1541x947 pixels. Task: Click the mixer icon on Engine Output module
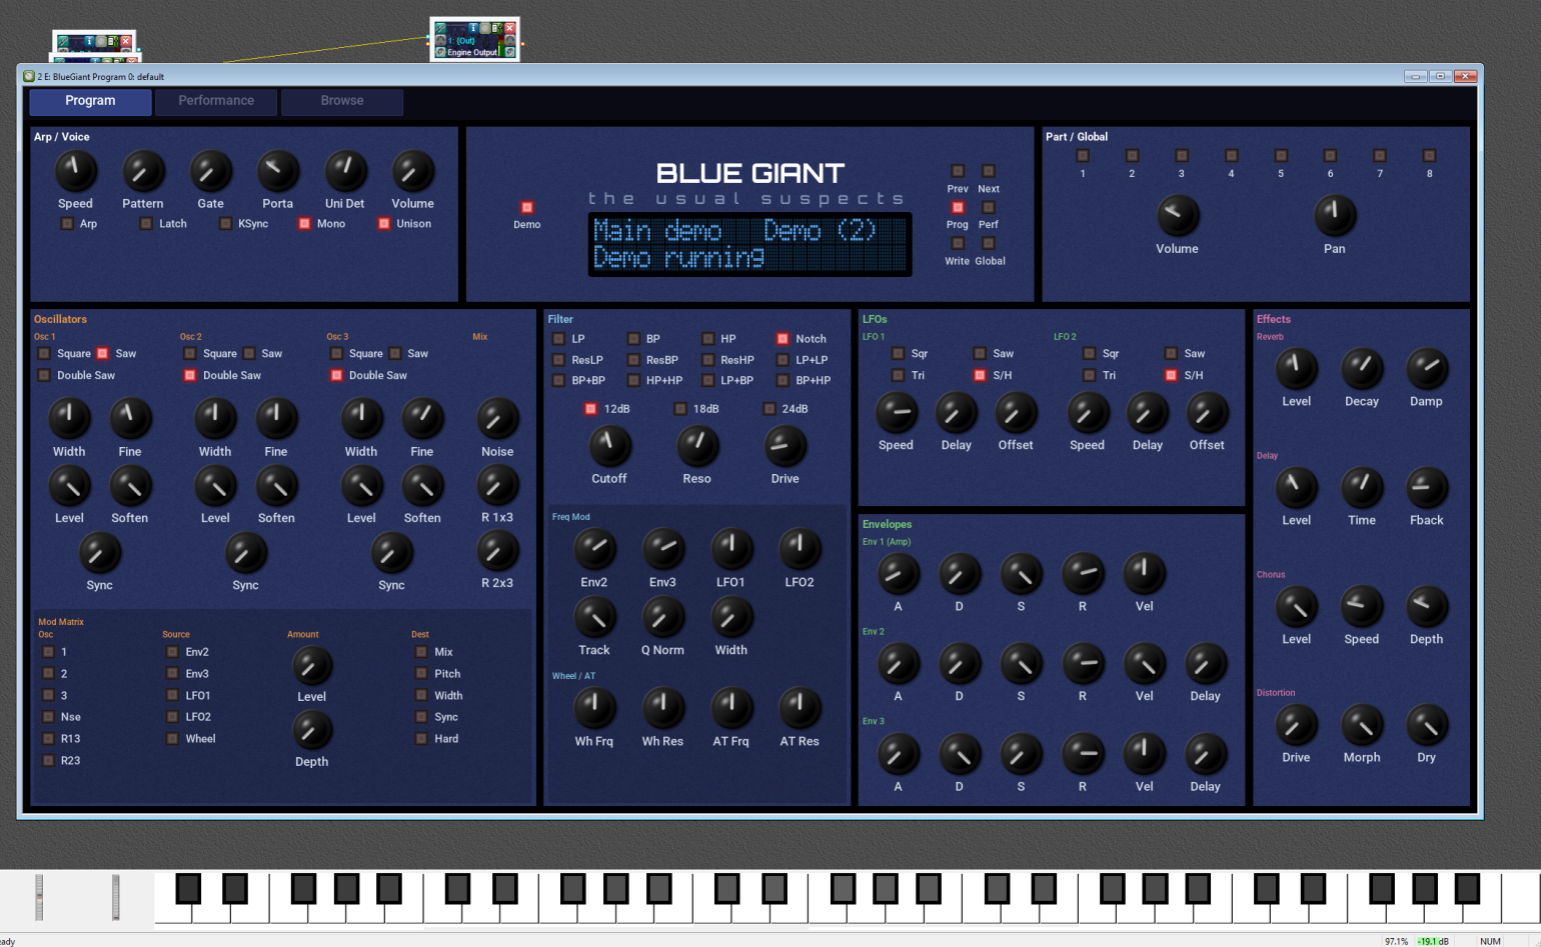pos(497,28)
